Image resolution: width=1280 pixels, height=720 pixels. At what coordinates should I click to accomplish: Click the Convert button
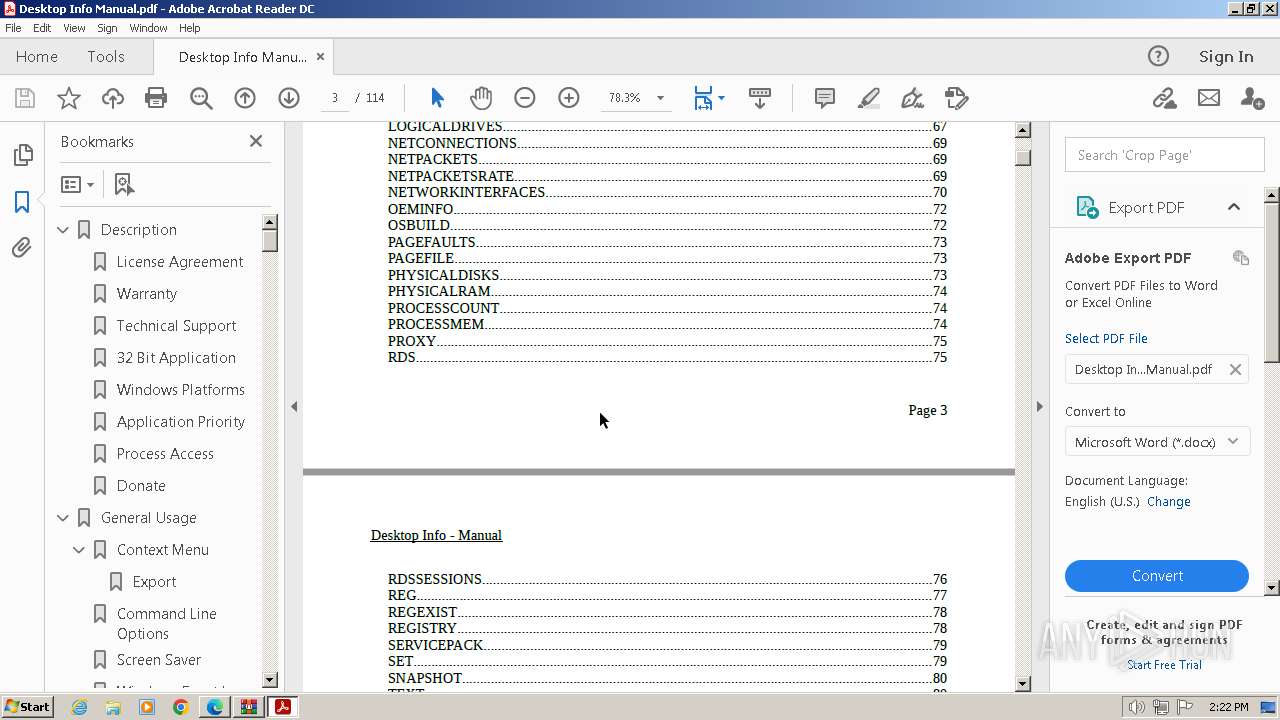pos(1157,576)
